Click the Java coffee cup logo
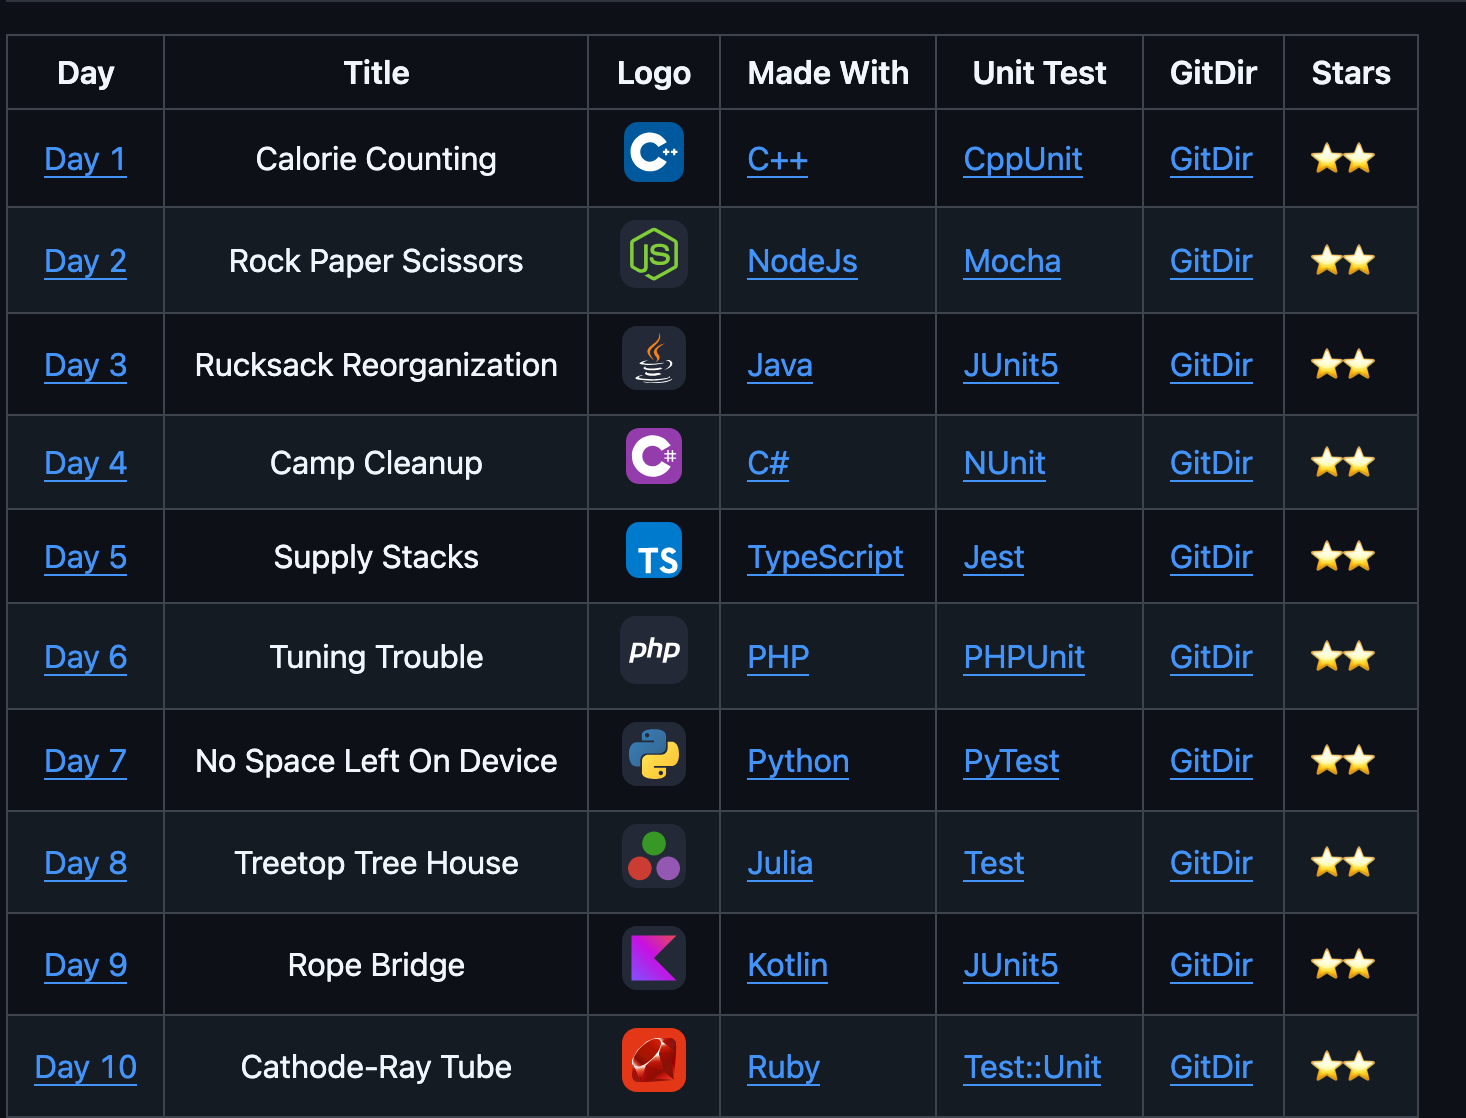The width and height of the screenshot is (1466, 1118). coord(653,359)
